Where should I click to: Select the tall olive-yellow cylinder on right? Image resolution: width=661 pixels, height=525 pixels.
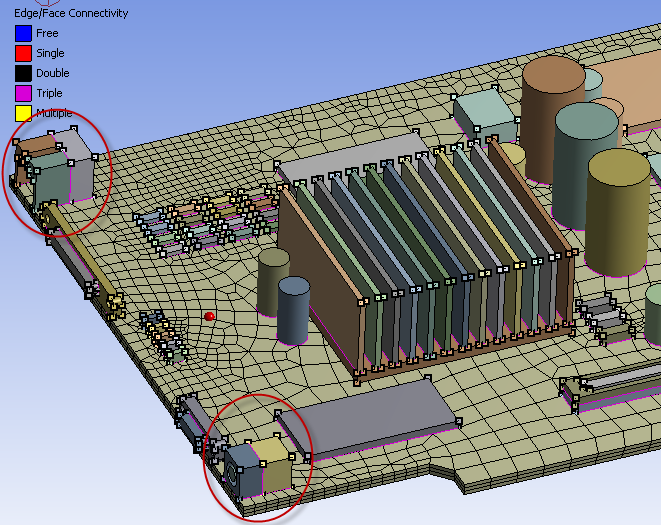[618, 215]
